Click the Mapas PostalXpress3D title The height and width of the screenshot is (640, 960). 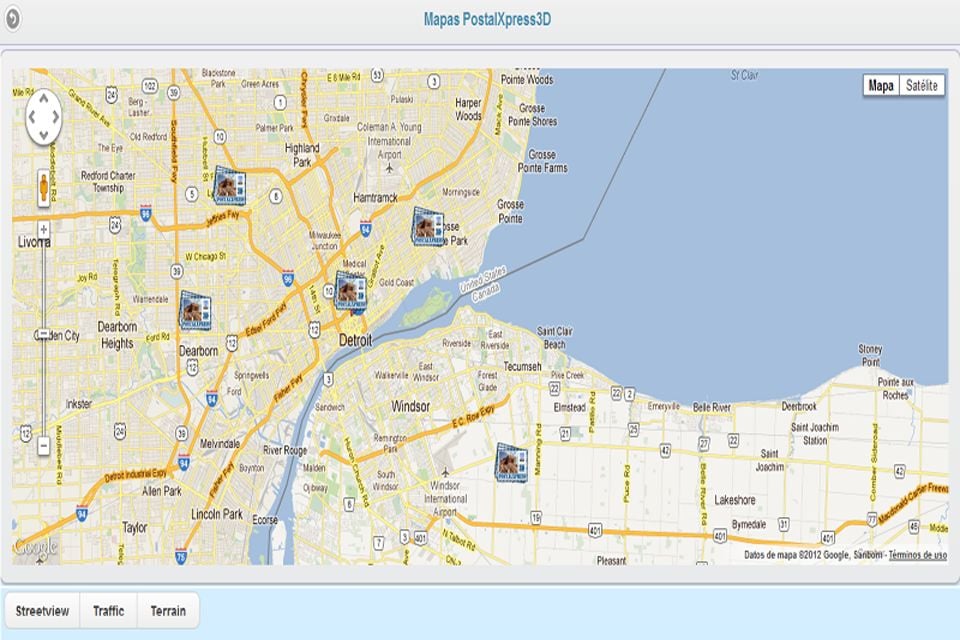click(x=487, y=20)
